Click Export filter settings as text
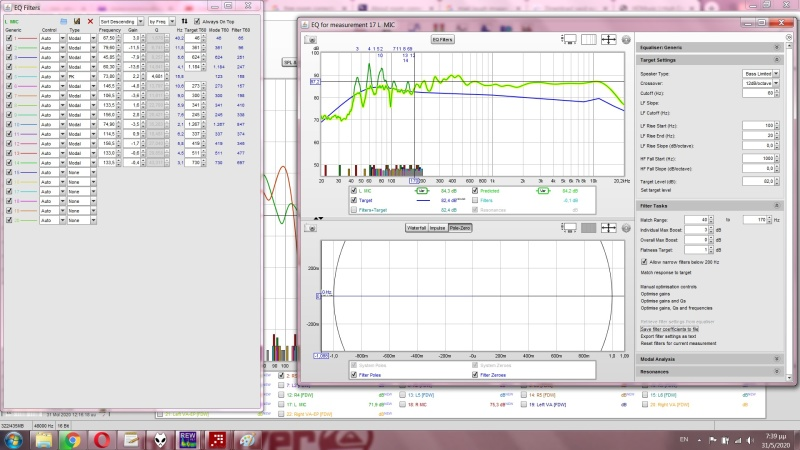Screen dimensions: 800x450 click(x=668, y=336)
